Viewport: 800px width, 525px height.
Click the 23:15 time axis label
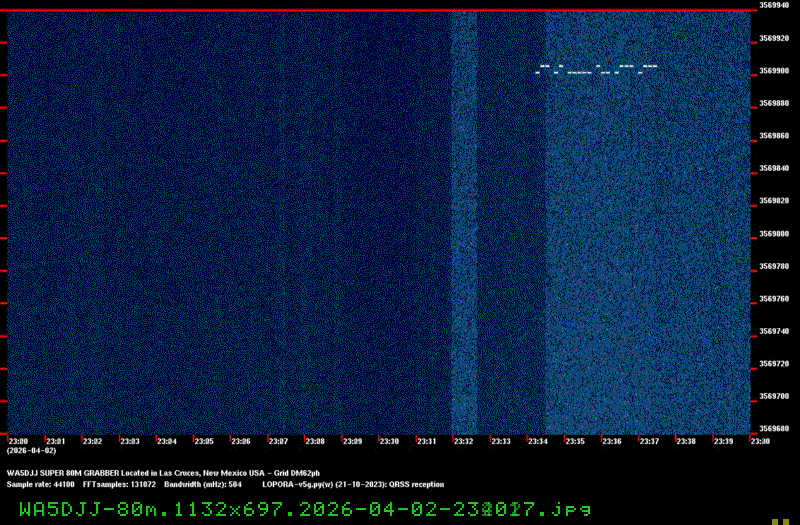pyautogui.click(x=575, y=441)
